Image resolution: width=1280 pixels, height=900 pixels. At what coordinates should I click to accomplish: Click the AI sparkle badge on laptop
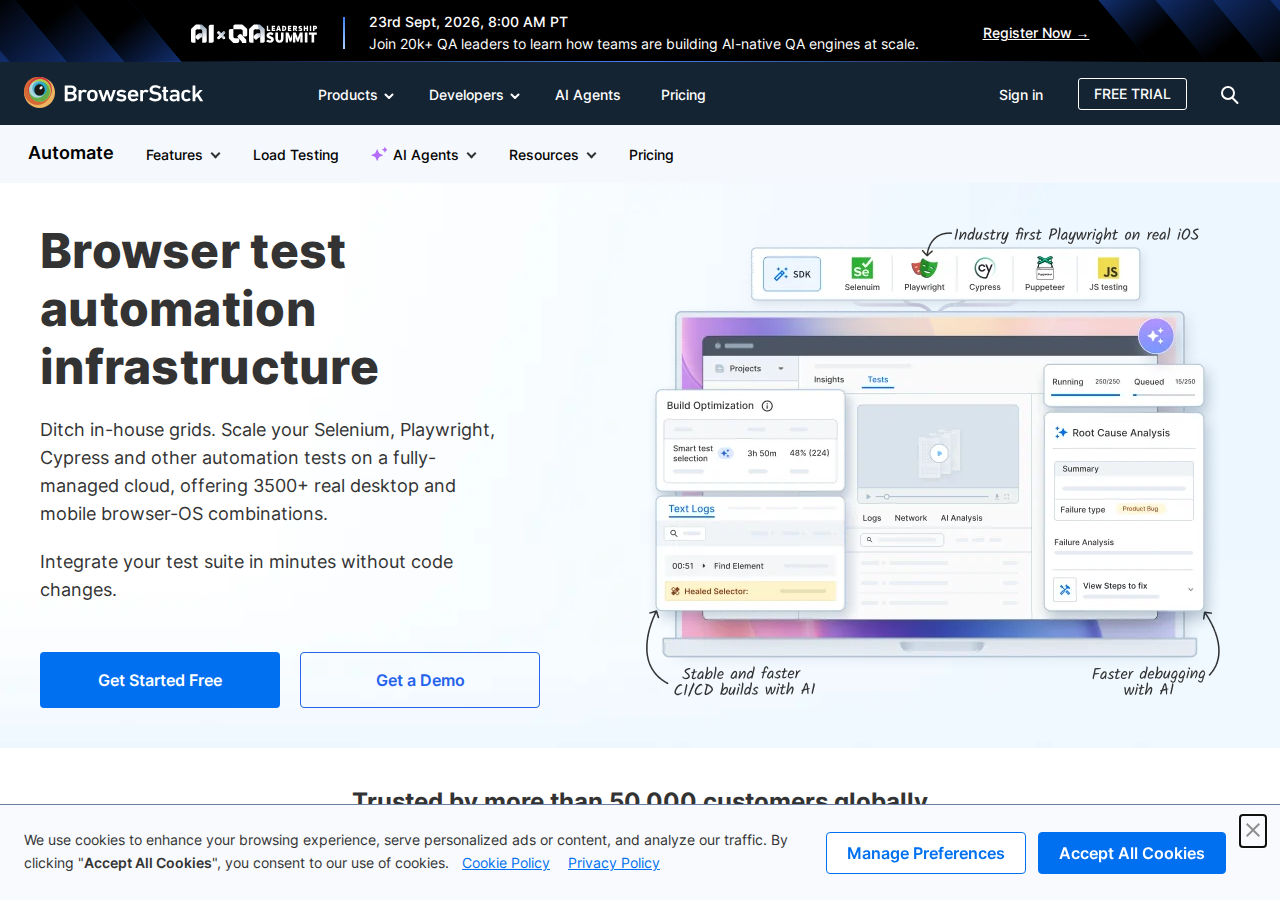[x=1156, y=336]
